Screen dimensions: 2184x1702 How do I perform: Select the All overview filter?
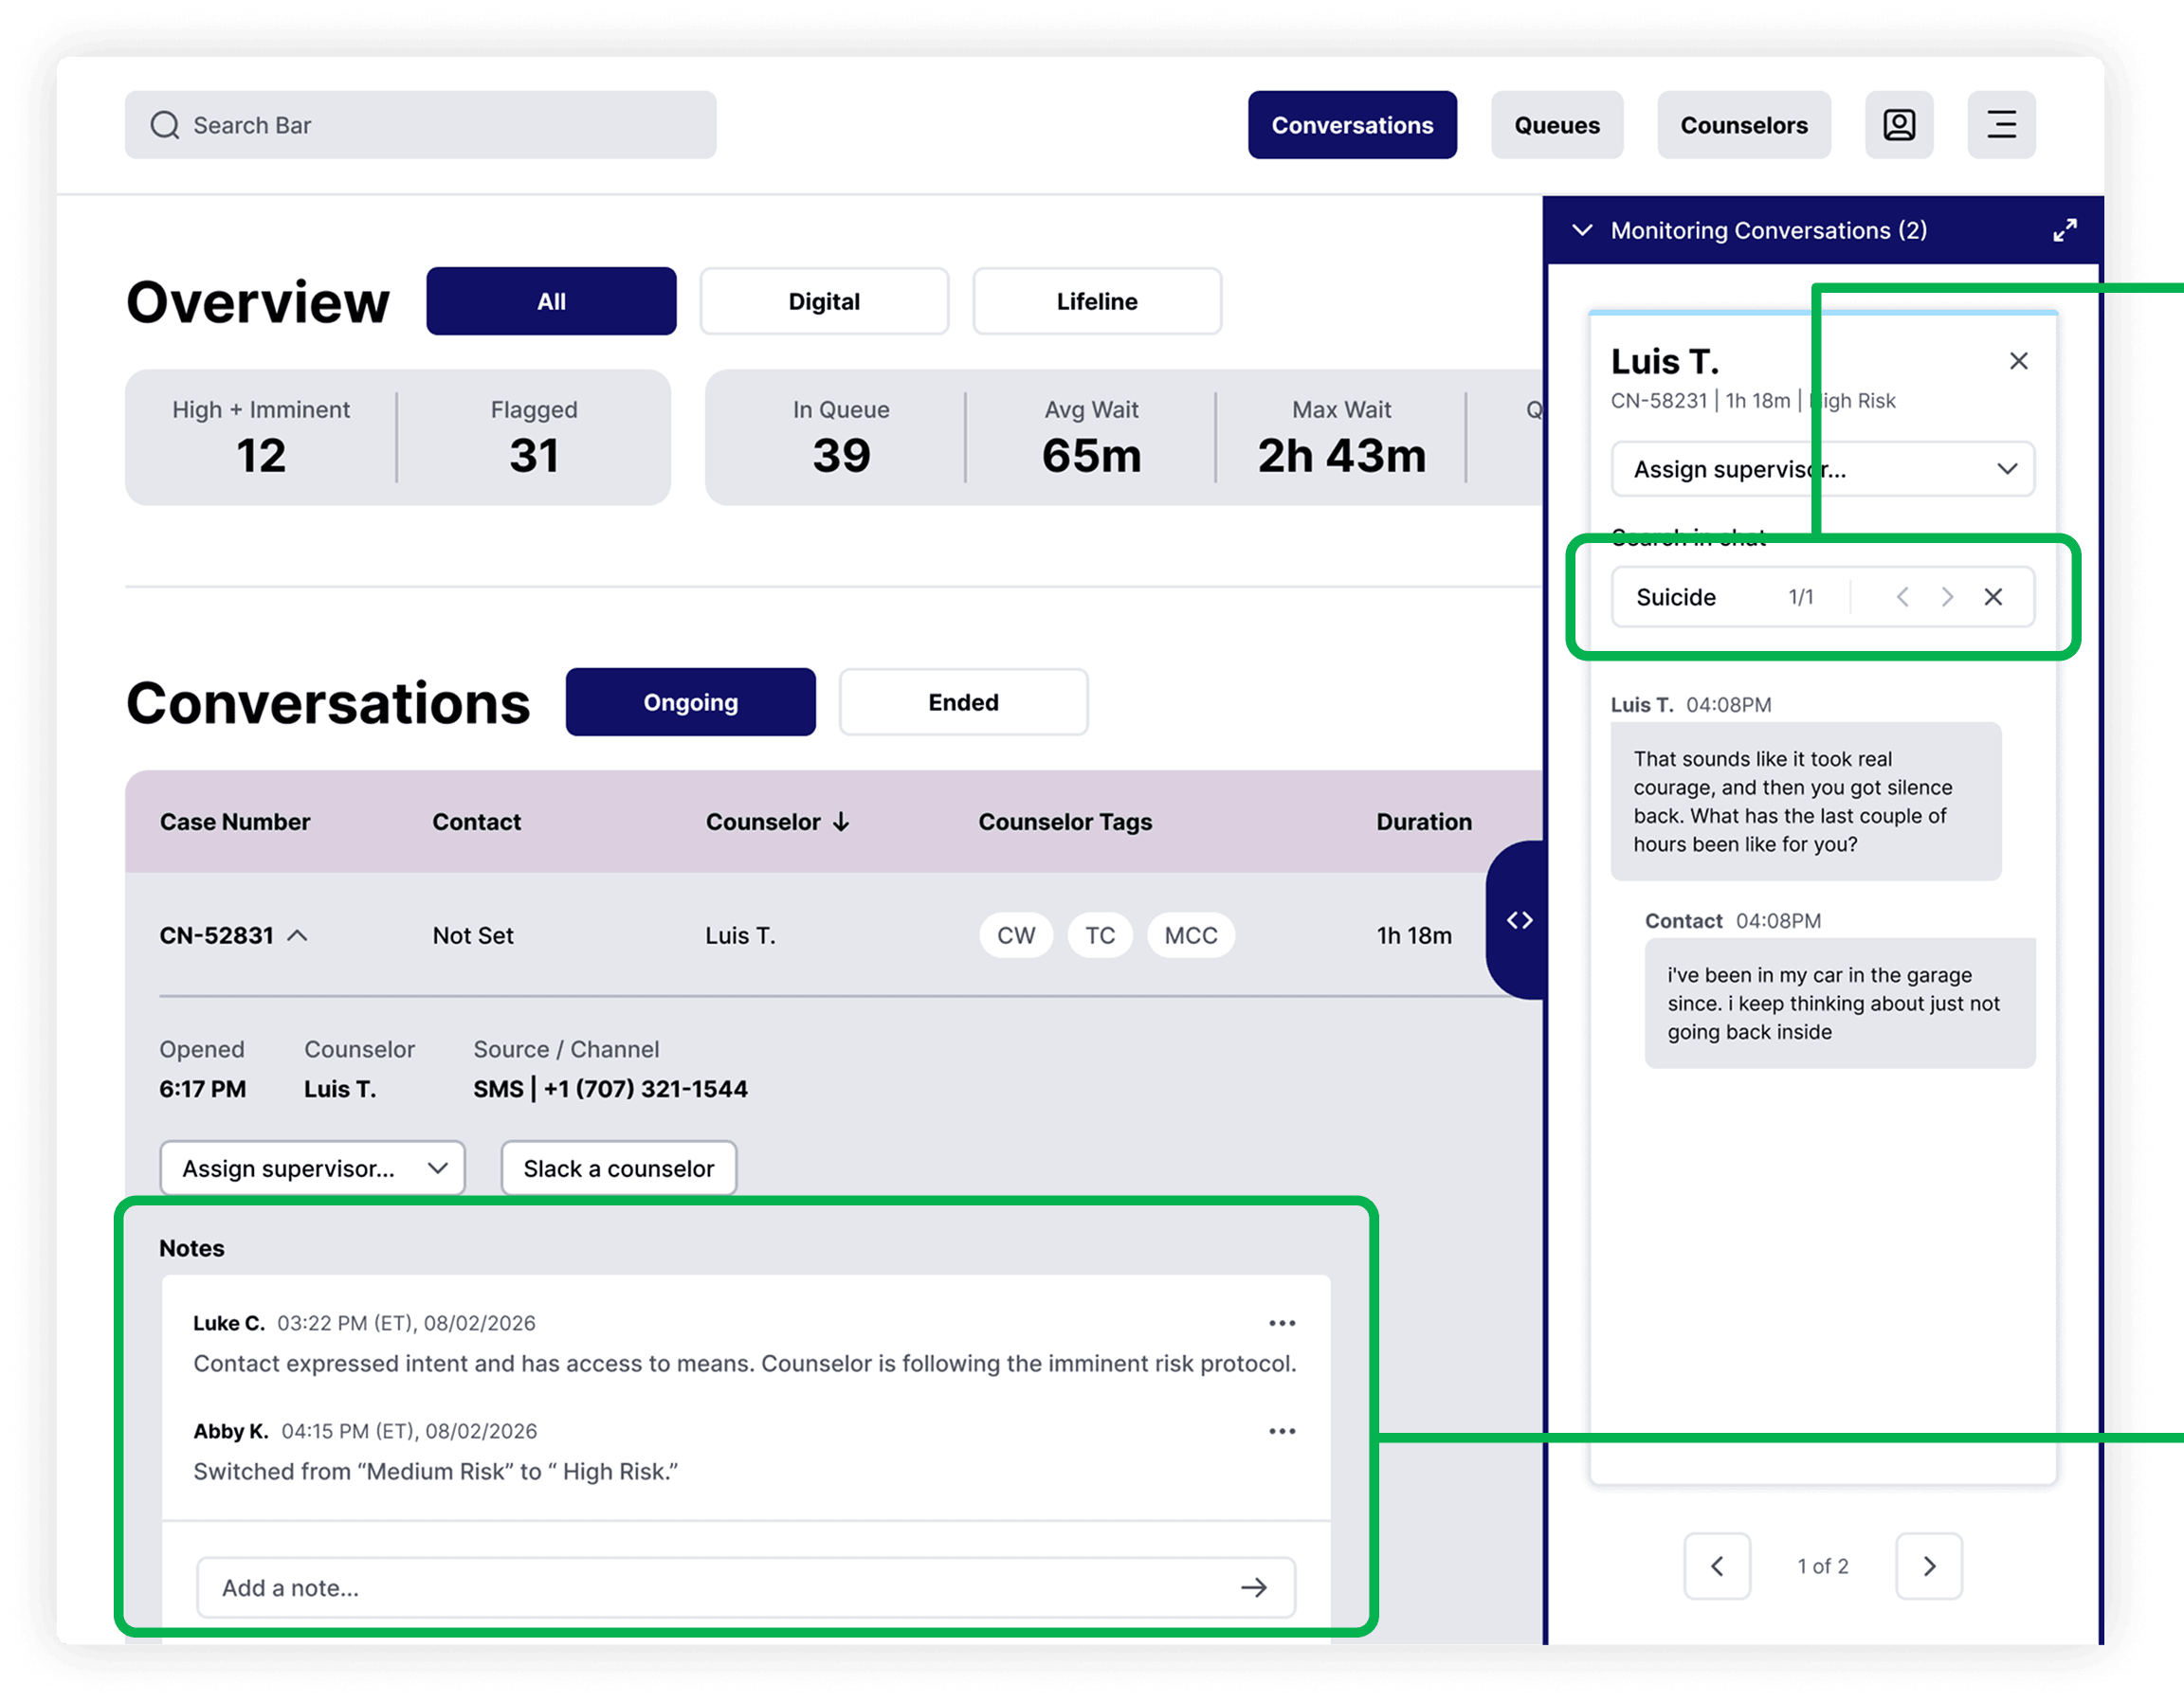point(551,301)
